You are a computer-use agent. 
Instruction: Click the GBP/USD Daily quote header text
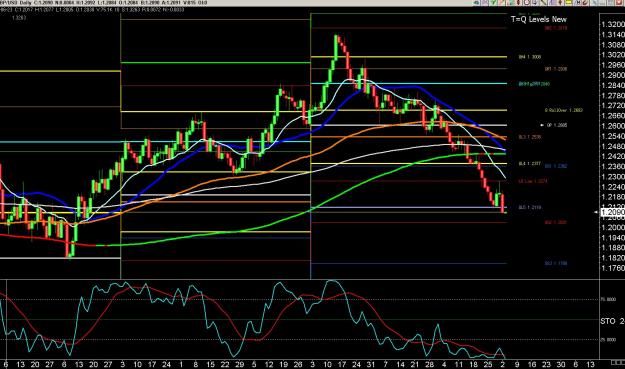coord(104,3)
